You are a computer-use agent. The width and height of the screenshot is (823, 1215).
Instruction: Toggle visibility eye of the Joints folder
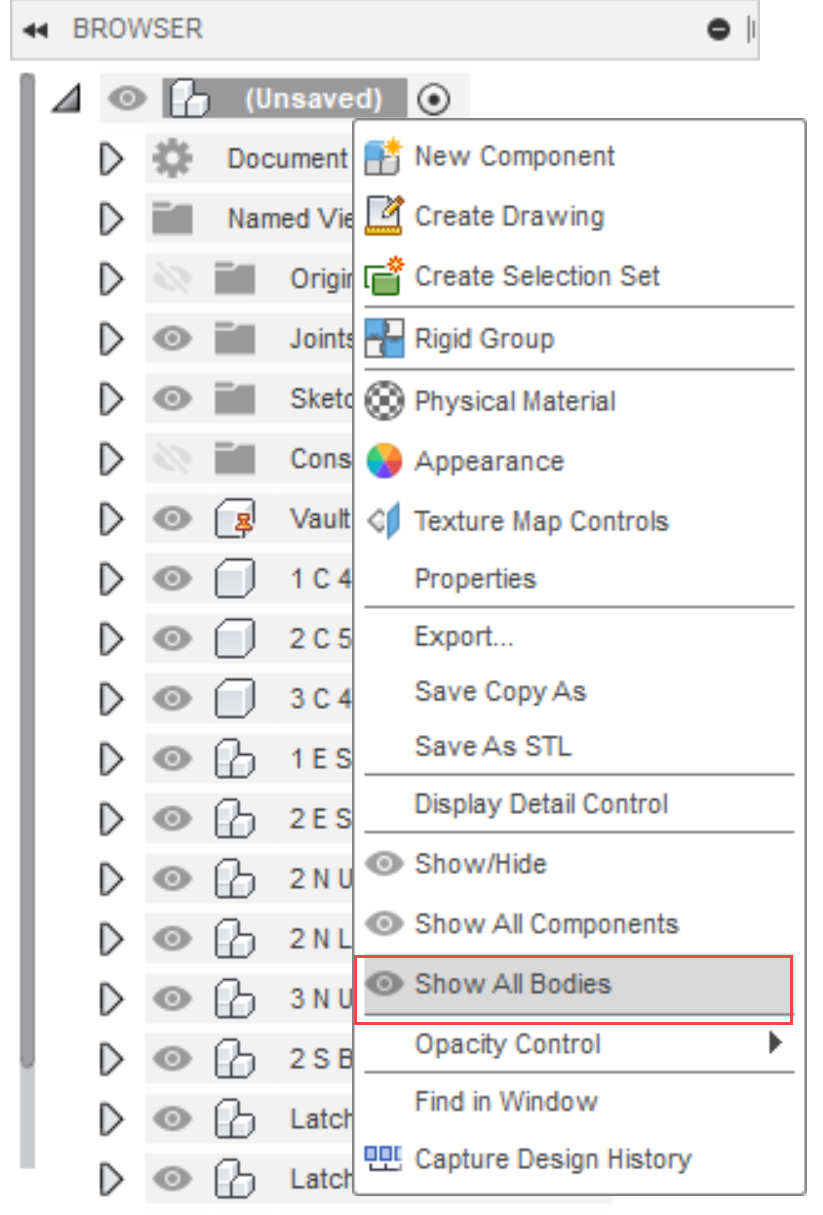(x=171, y=339)
